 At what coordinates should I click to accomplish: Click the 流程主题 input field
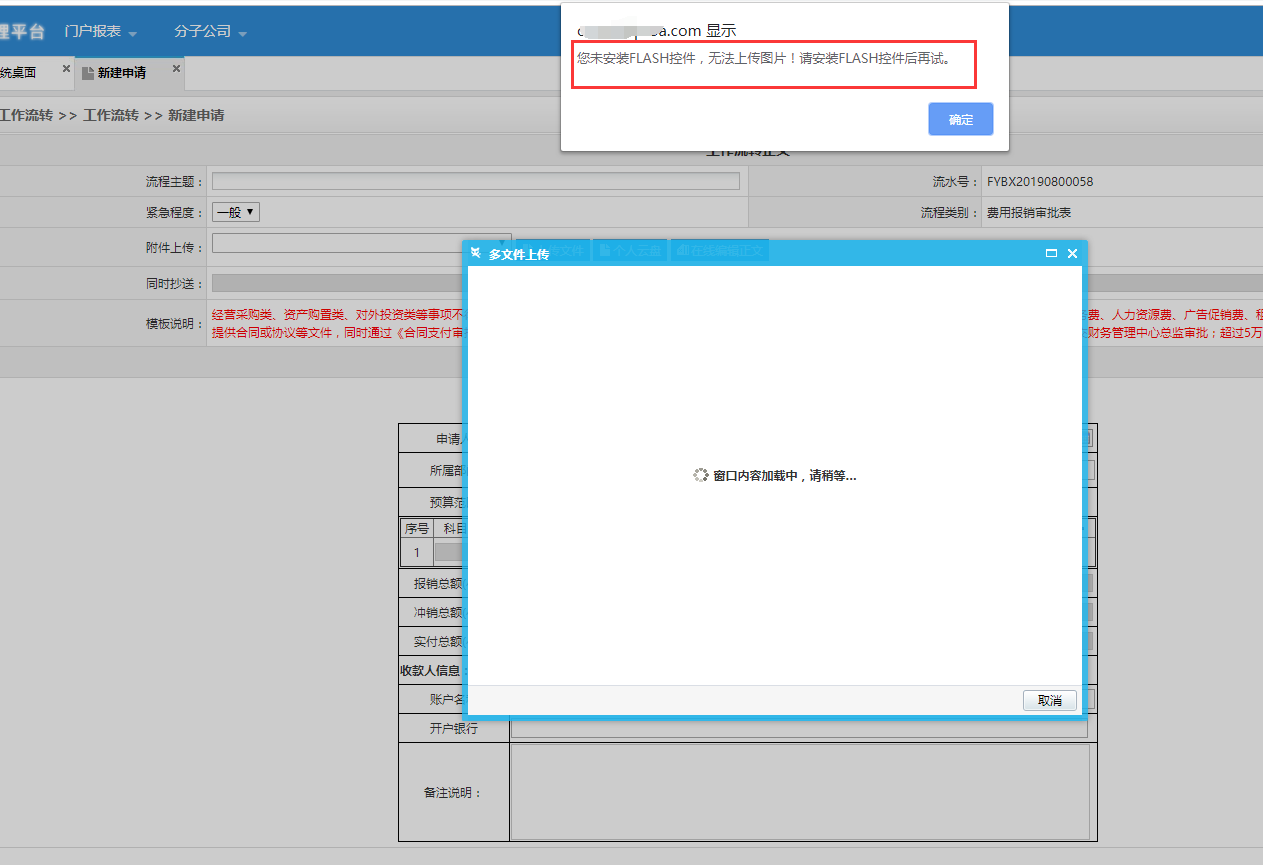click(475, 181)
